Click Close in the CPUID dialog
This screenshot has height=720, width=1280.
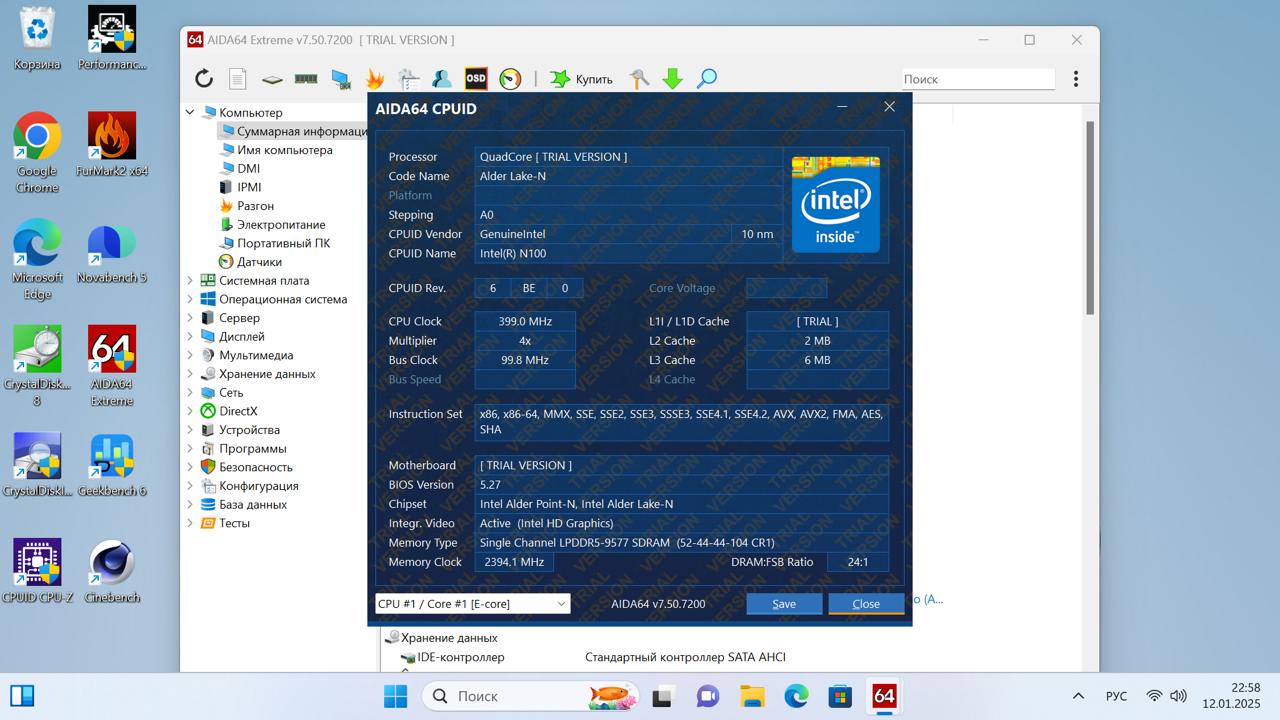pyautogui.click(x=866, y=603)
